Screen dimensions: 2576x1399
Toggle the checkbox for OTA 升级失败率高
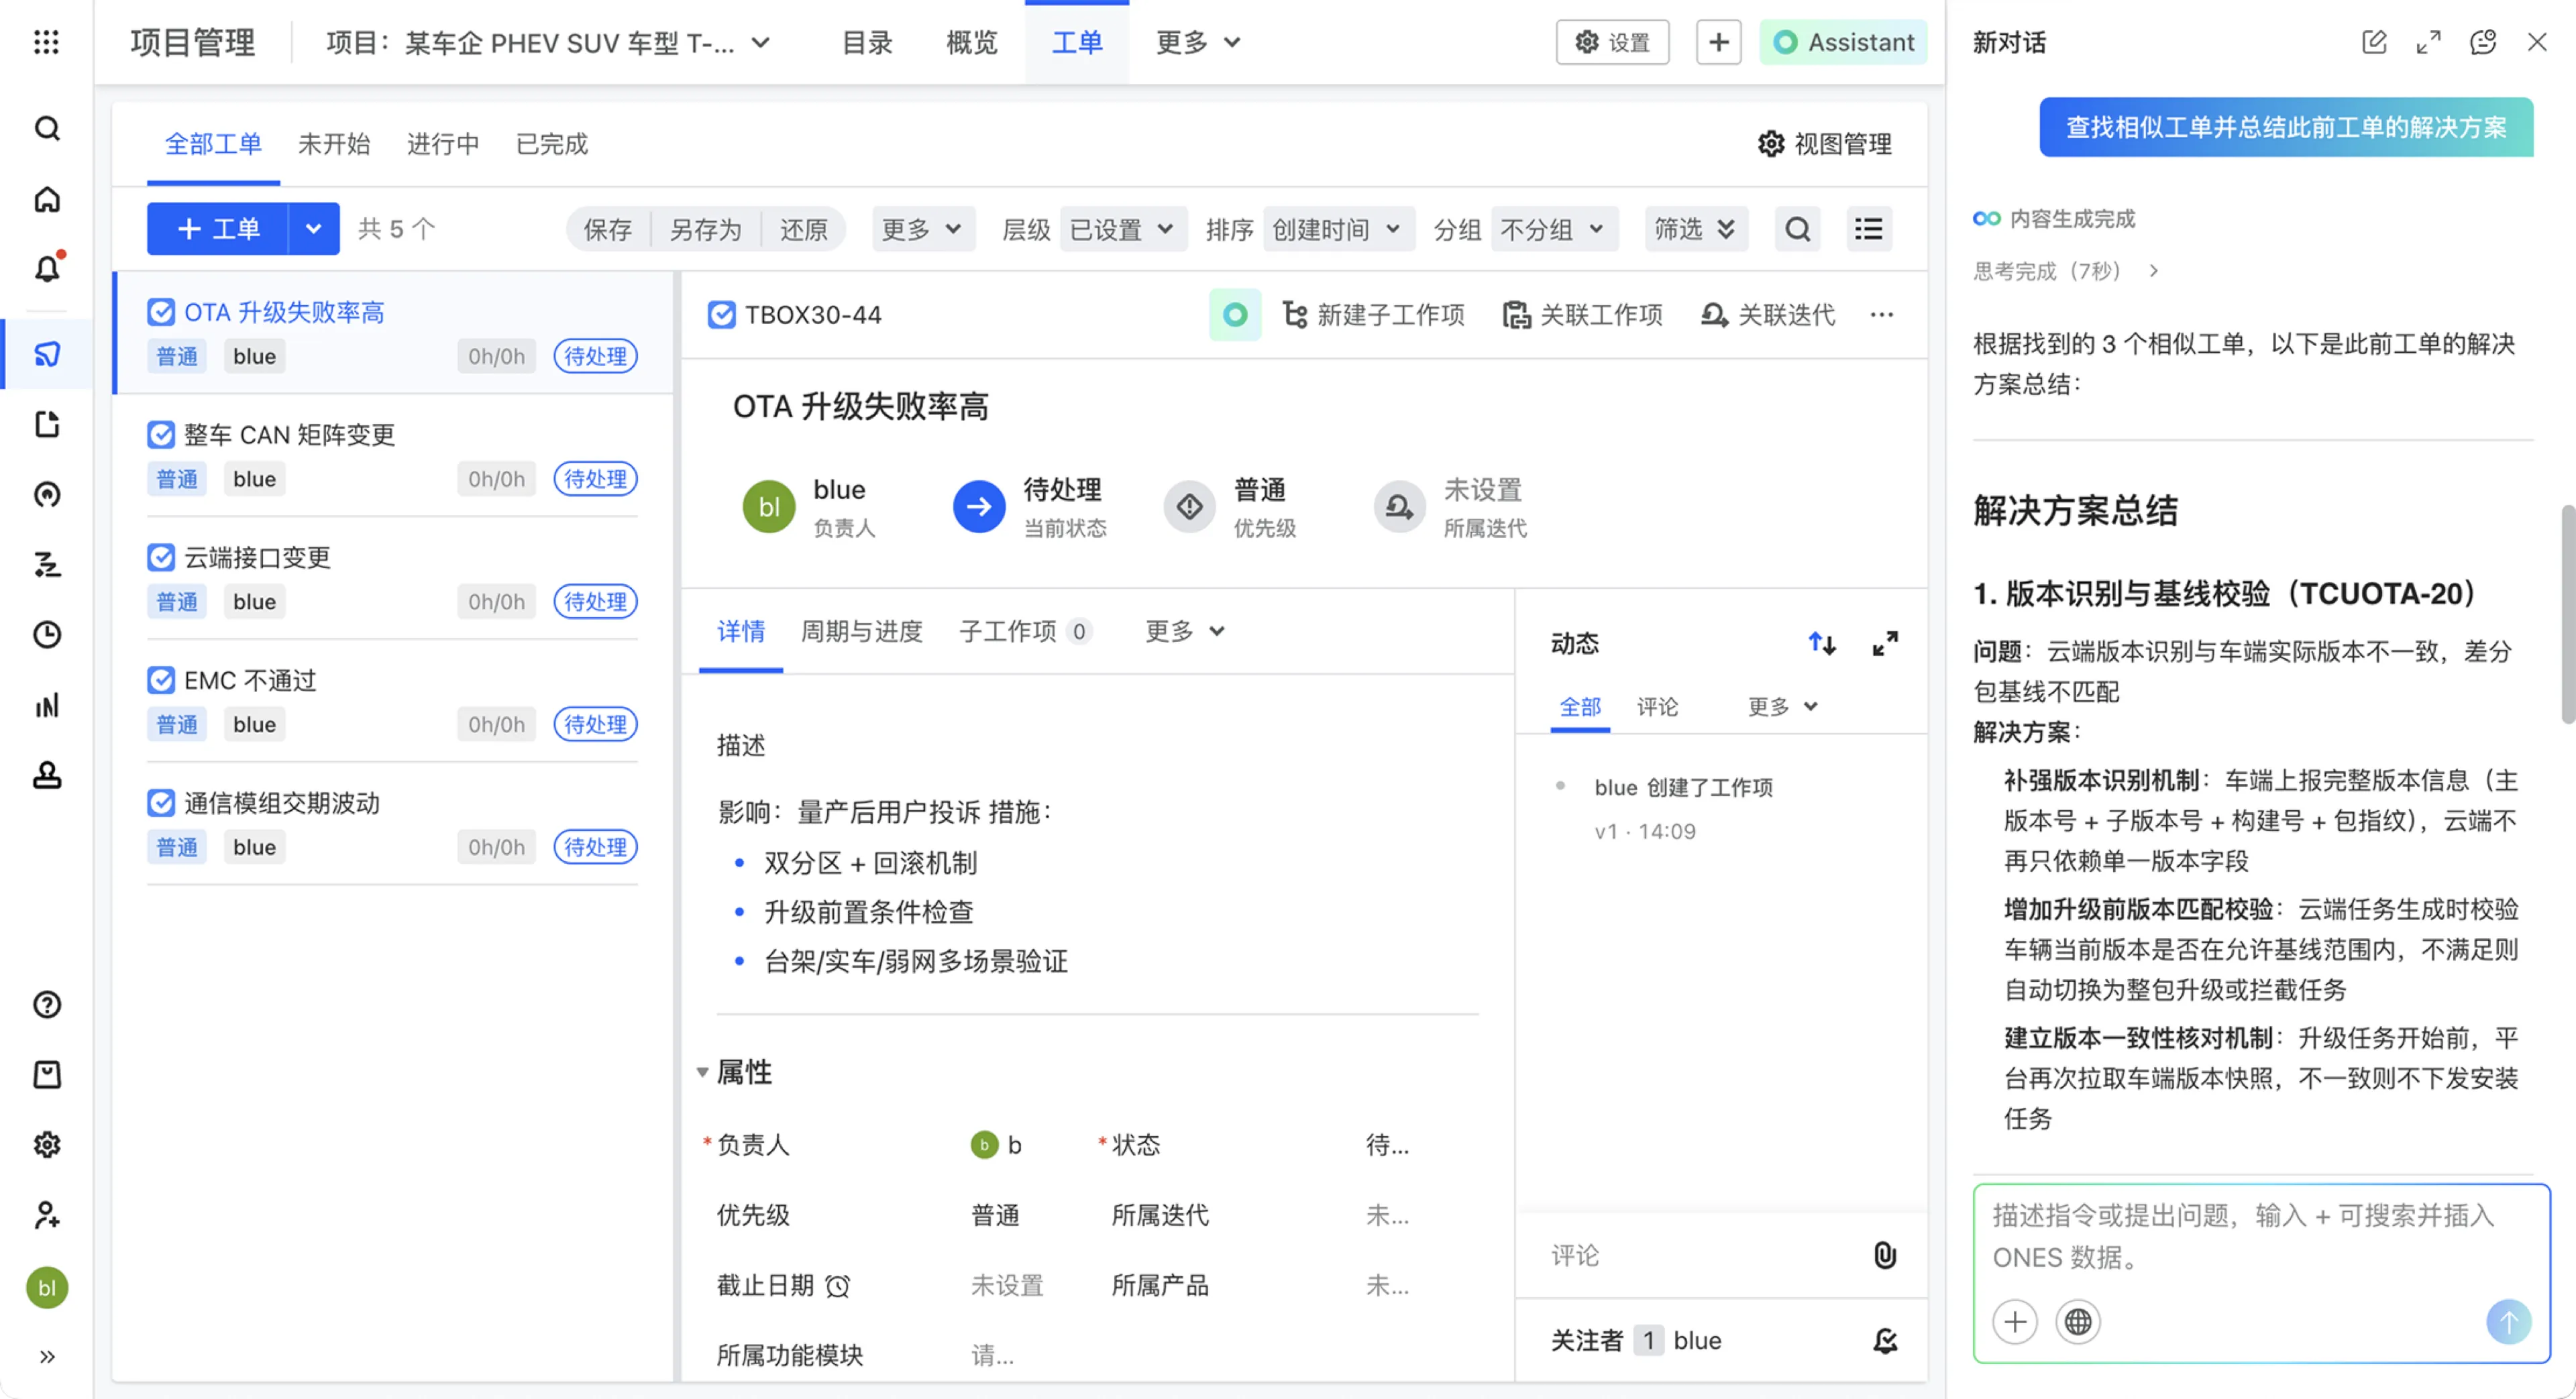(161, 312)
